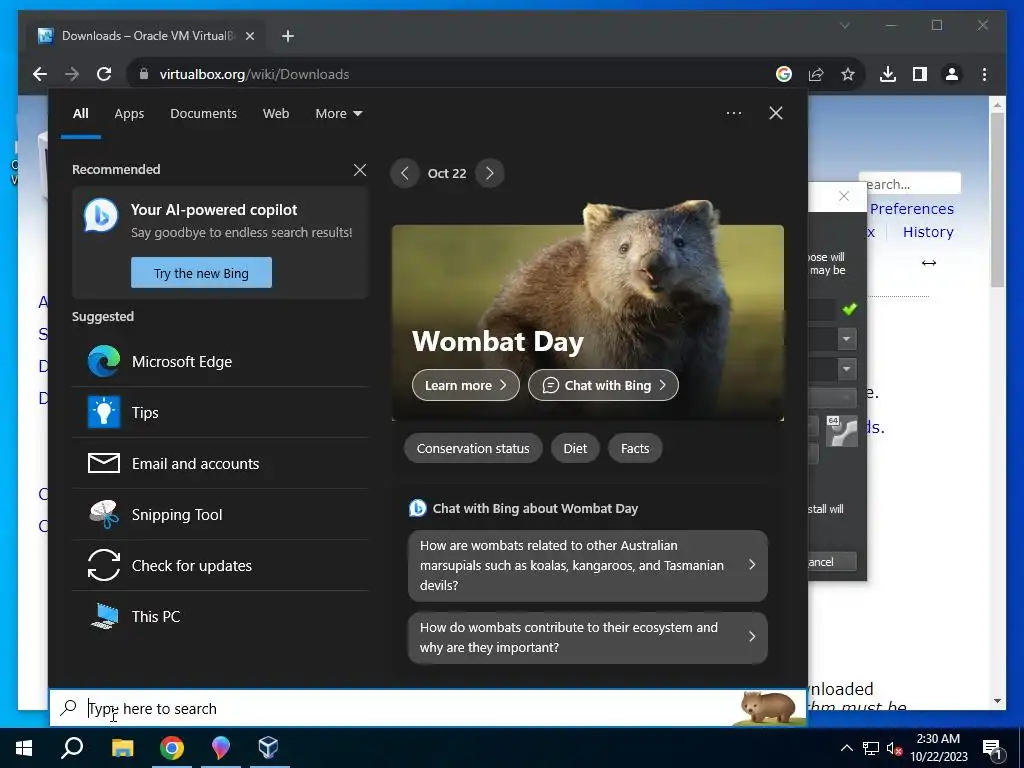Close the background installer dialog
This screenshot has height=768, width=1024.
[844, 196]
